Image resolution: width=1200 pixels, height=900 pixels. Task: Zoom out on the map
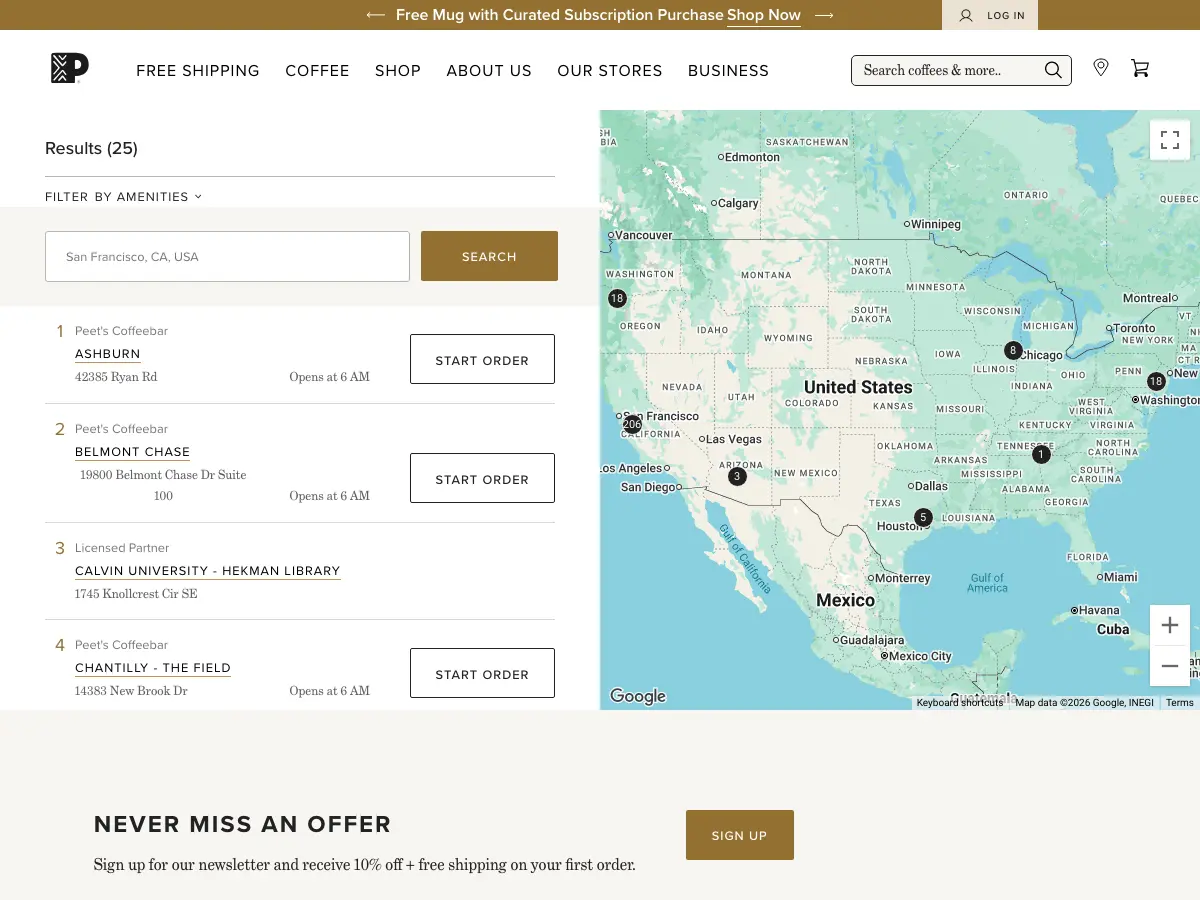pos(1170,666)
